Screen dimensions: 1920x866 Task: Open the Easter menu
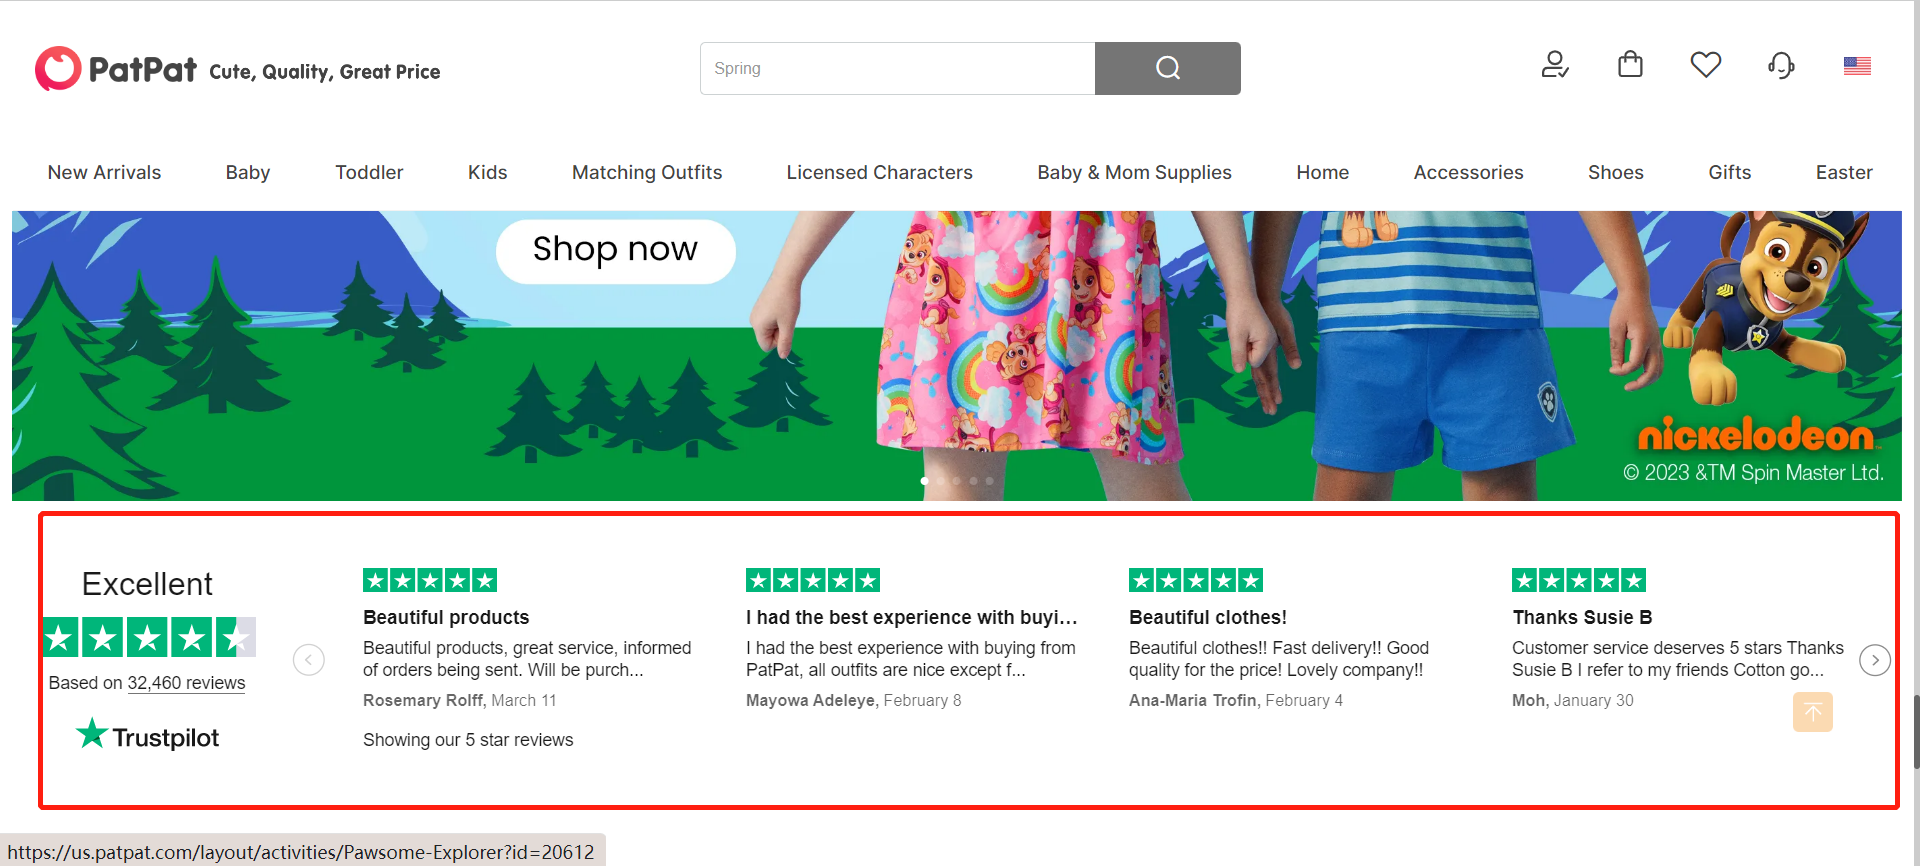[x=1844, y=172]
